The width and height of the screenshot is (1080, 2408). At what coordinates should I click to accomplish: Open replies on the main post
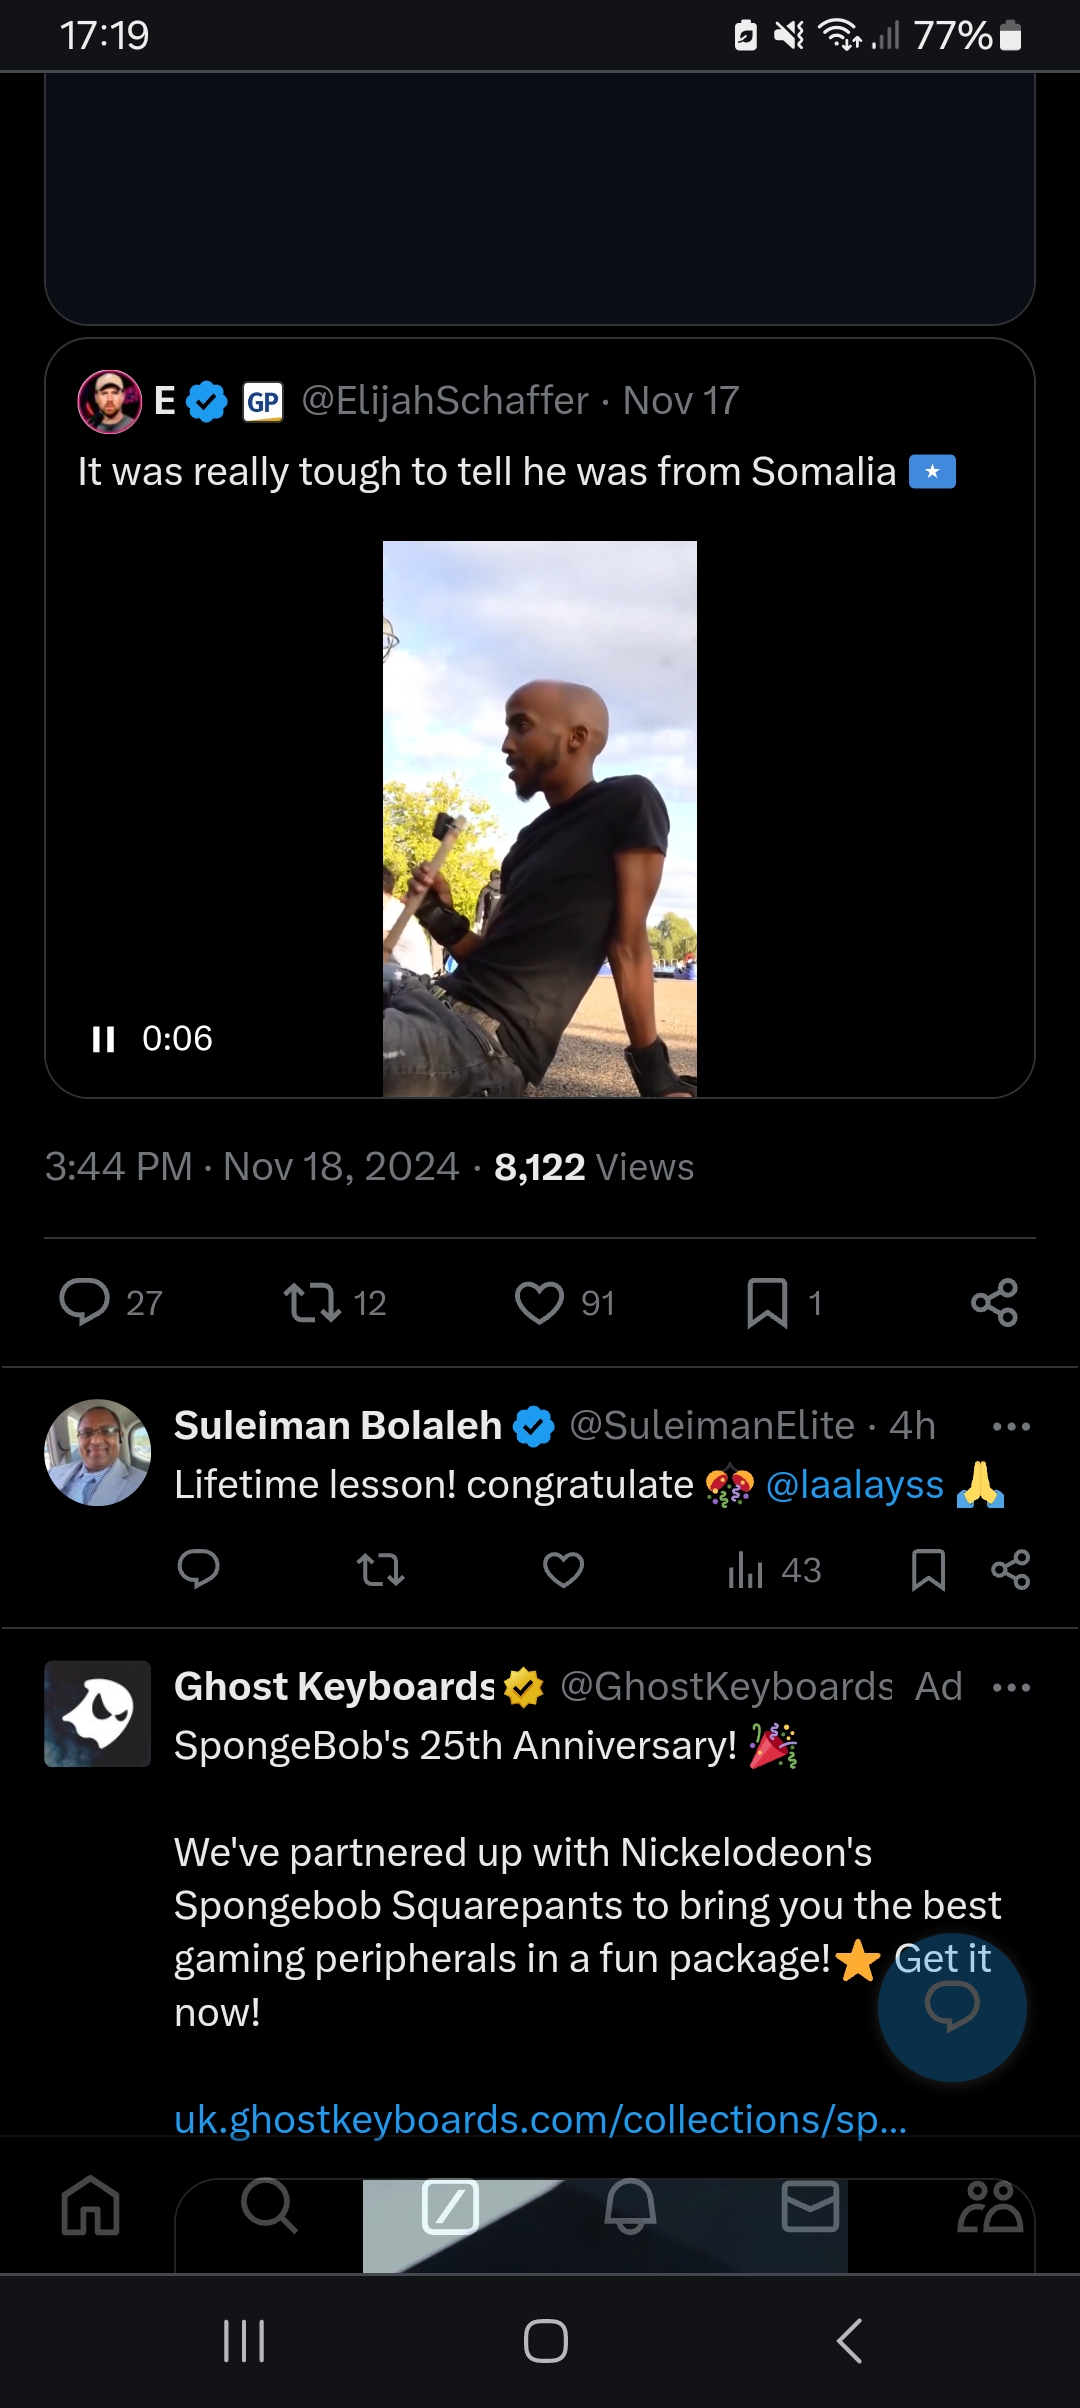click(x=85, y=1303)
